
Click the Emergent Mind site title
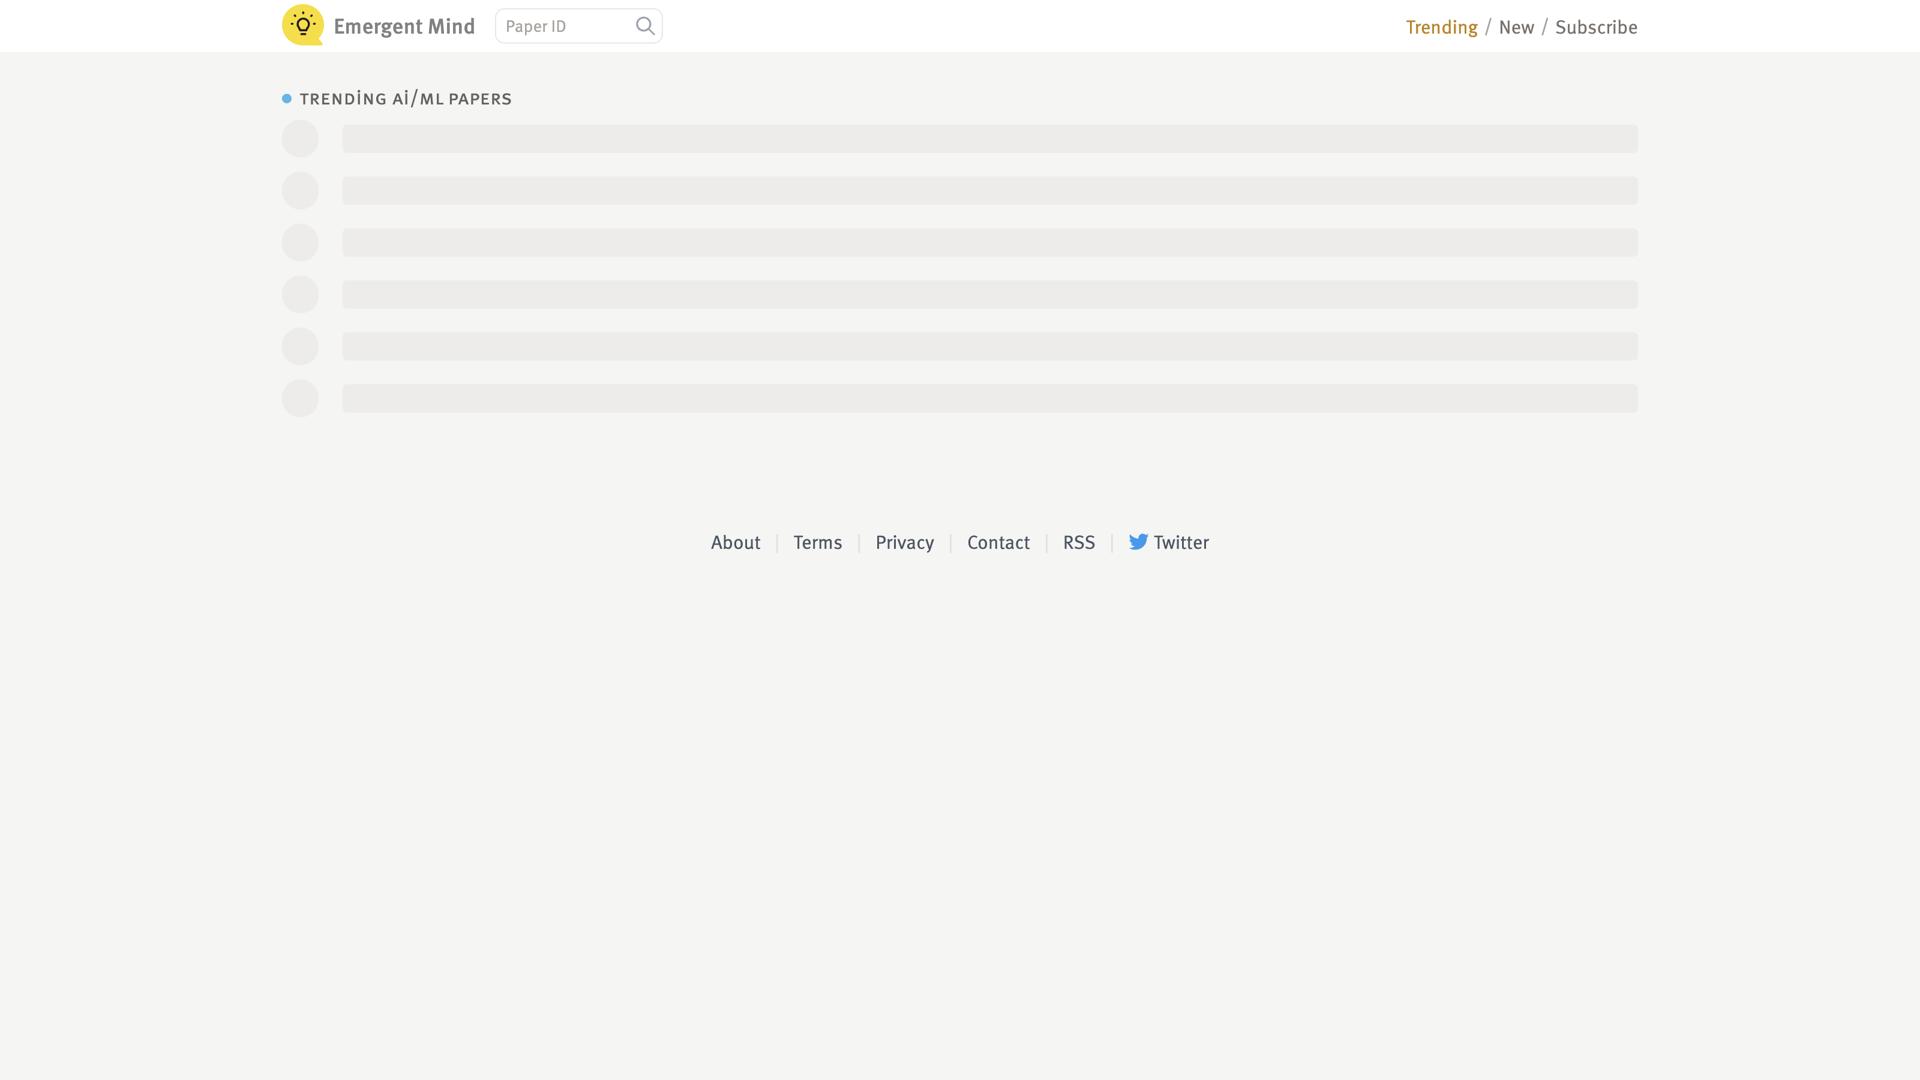(404, 26)
